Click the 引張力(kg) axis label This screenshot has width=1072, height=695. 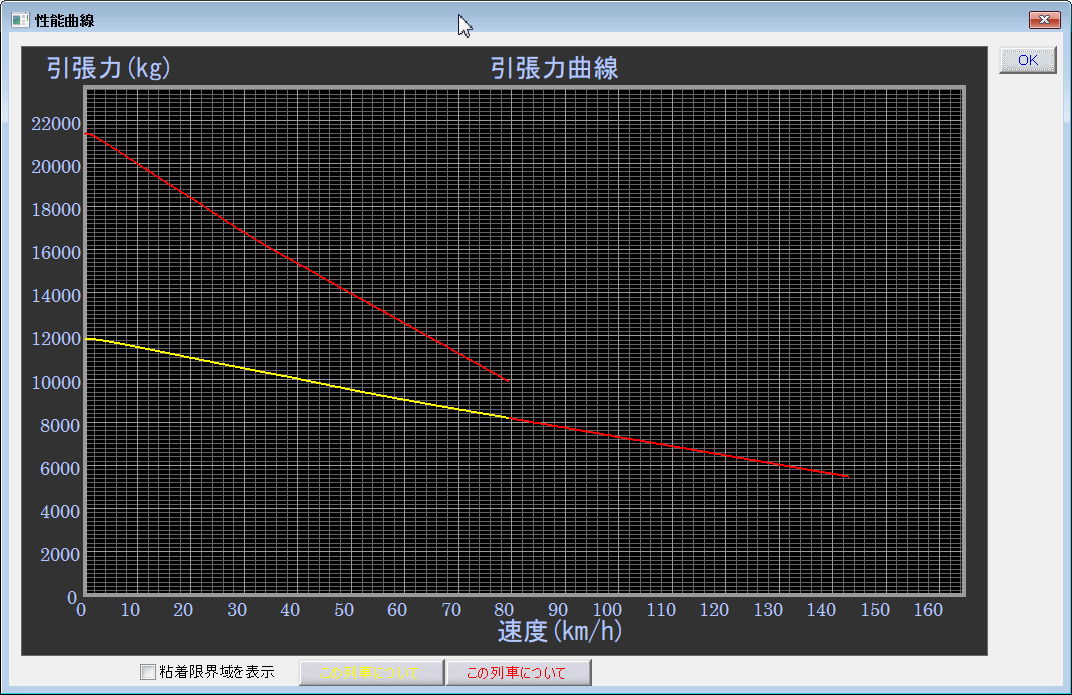[109, 68]
